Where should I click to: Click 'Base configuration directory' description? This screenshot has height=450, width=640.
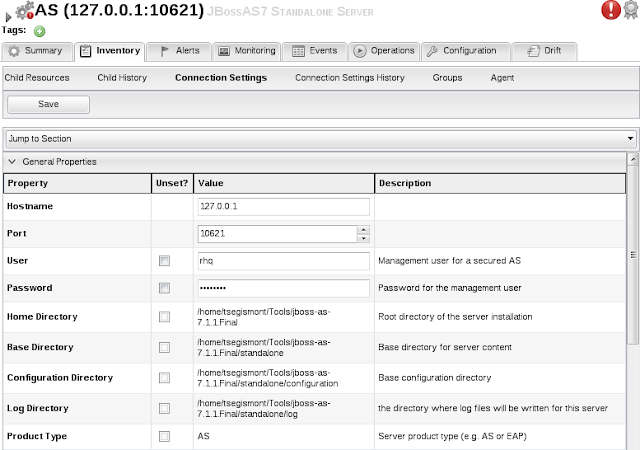[x=434, y=378]
